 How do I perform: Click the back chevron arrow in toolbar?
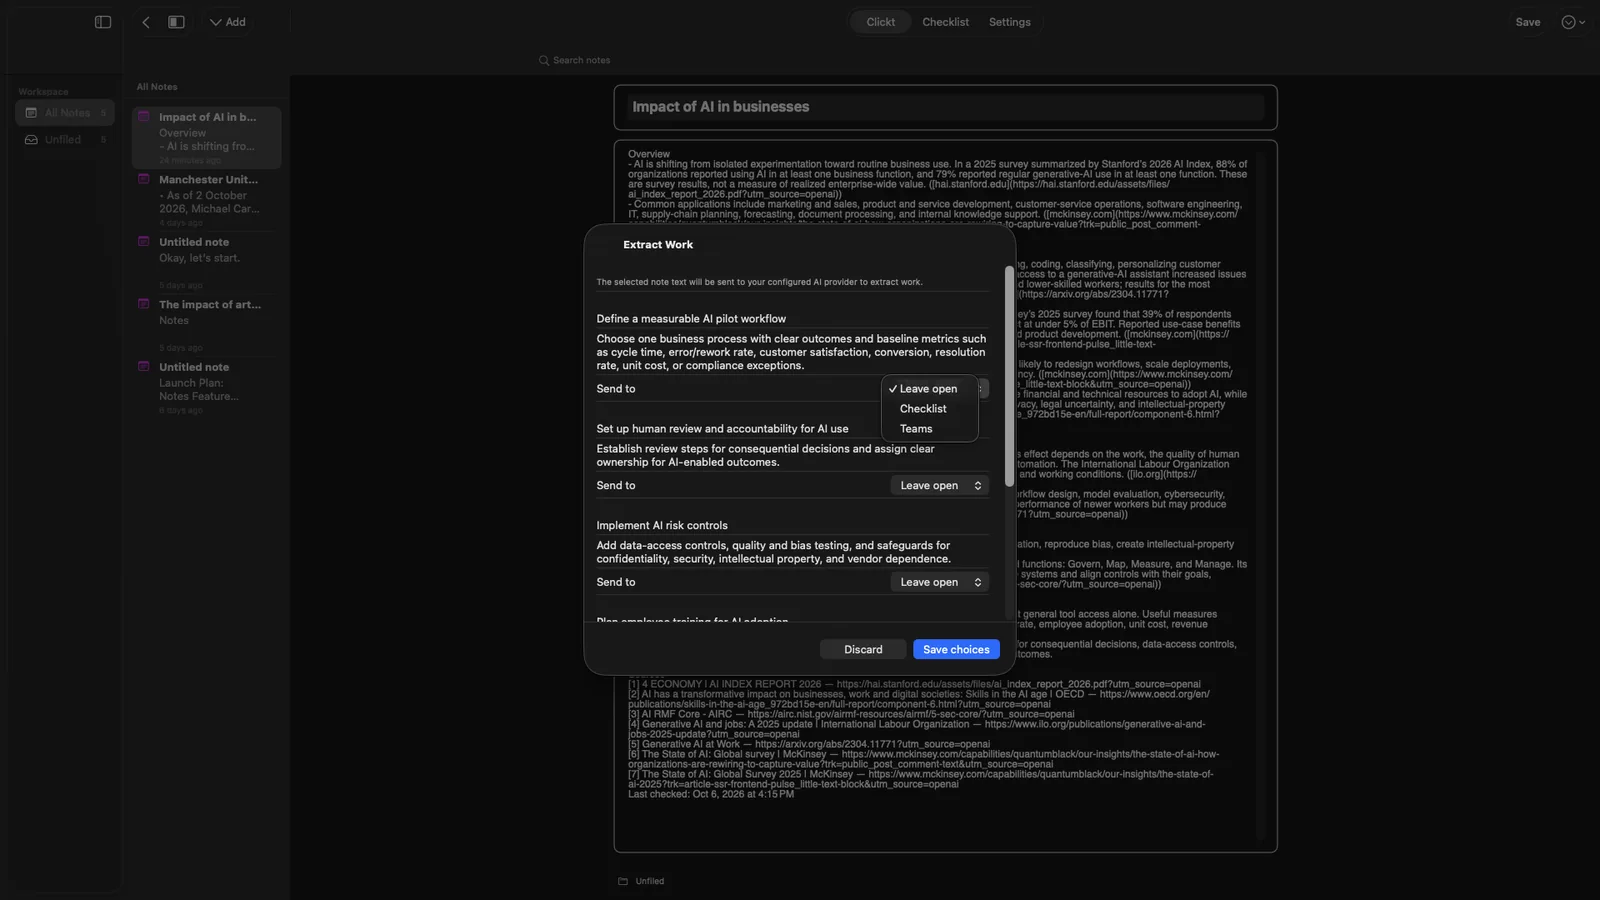point(146,22)
